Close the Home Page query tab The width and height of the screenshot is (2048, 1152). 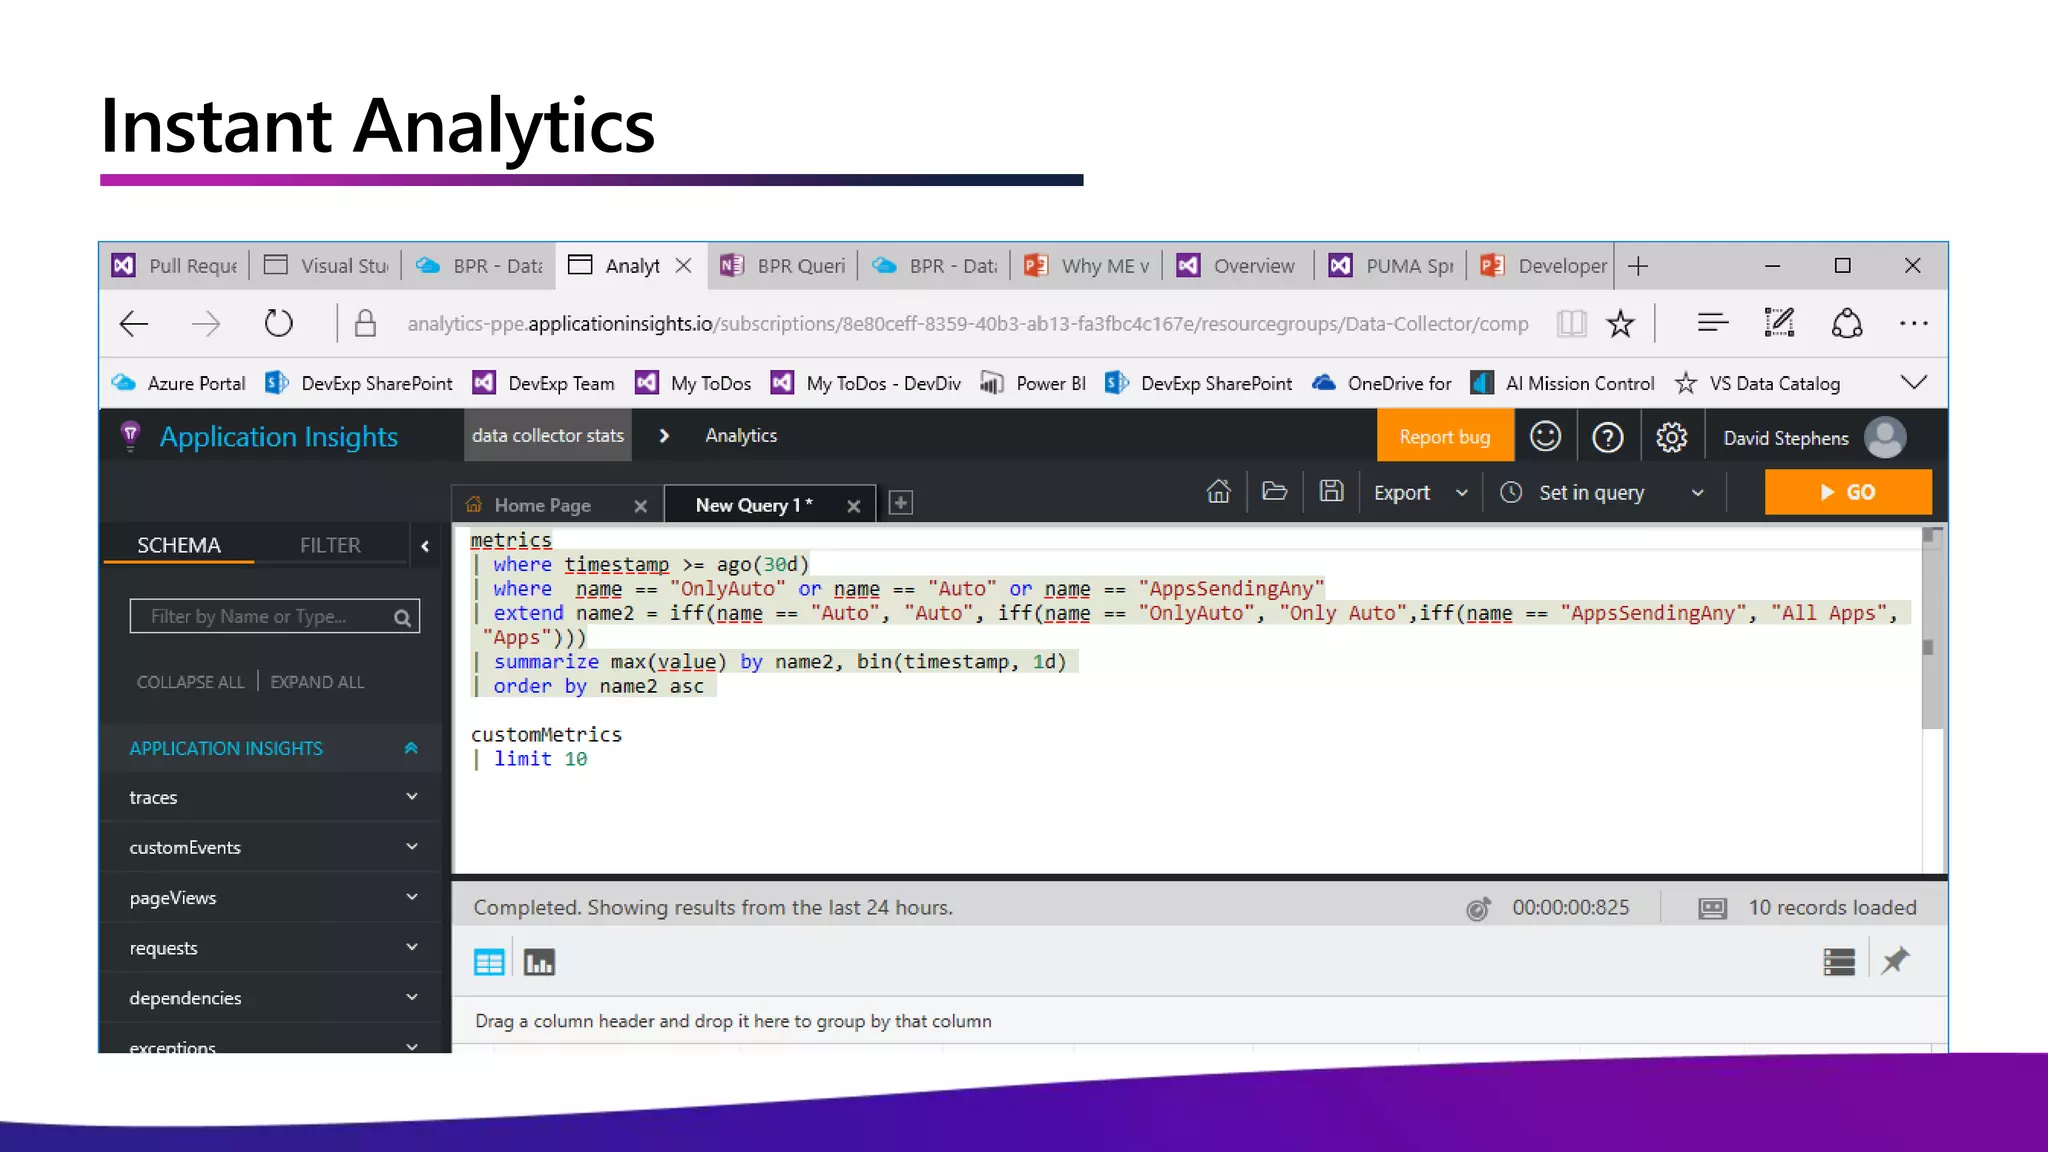(640, 506)
